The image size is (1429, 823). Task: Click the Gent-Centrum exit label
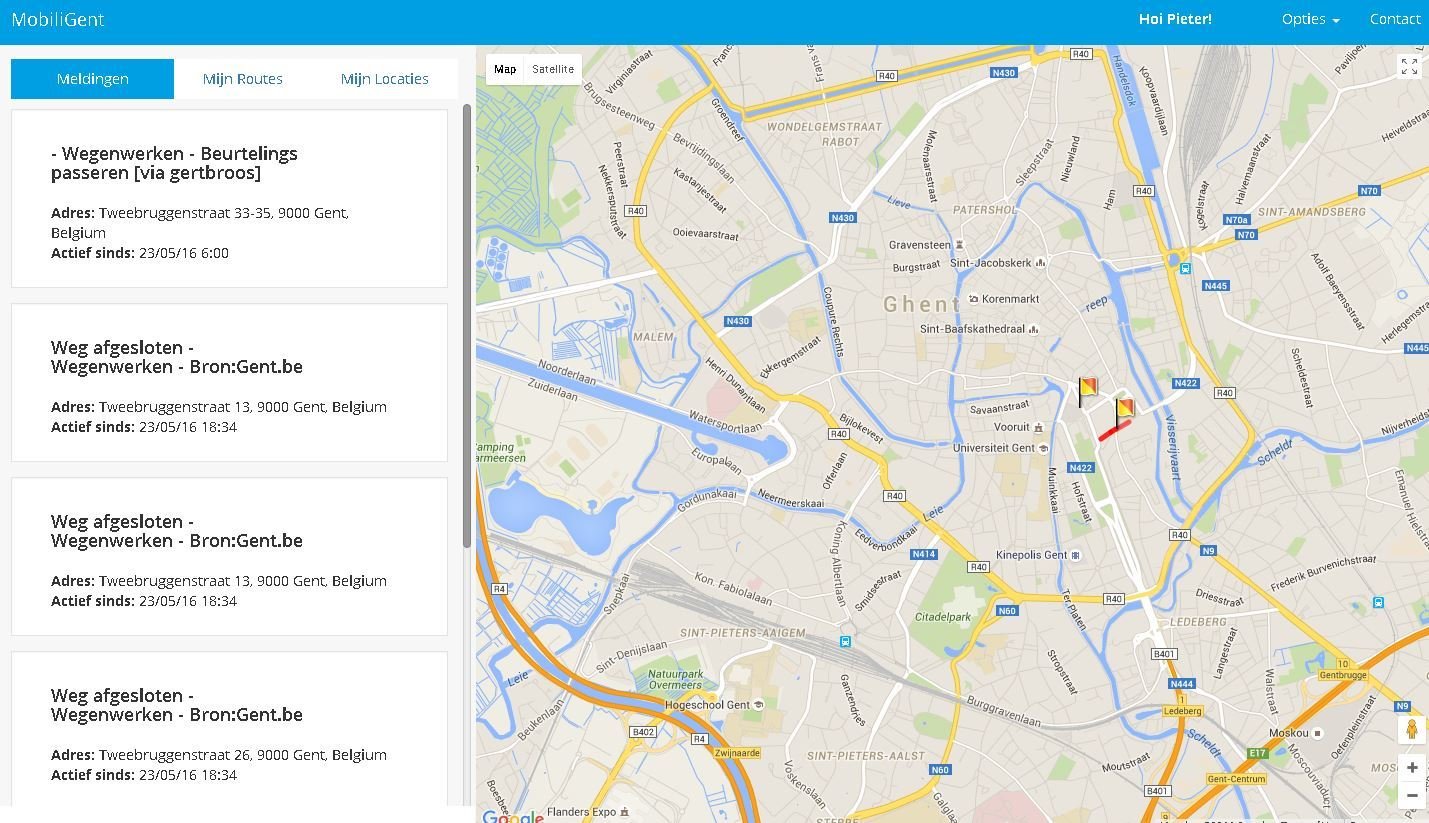[x=1236, y=779]
